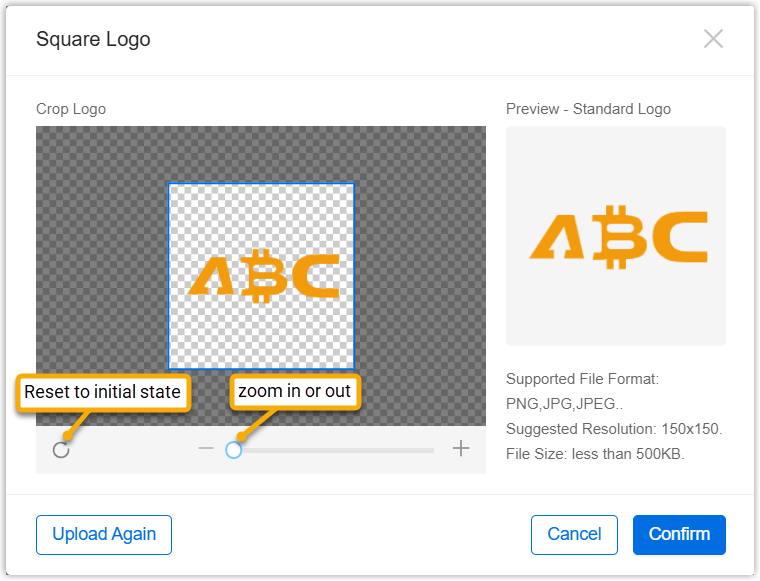Cancel the logo crop
Viewport: 760px width, 581px height.
tap(574, 534)
